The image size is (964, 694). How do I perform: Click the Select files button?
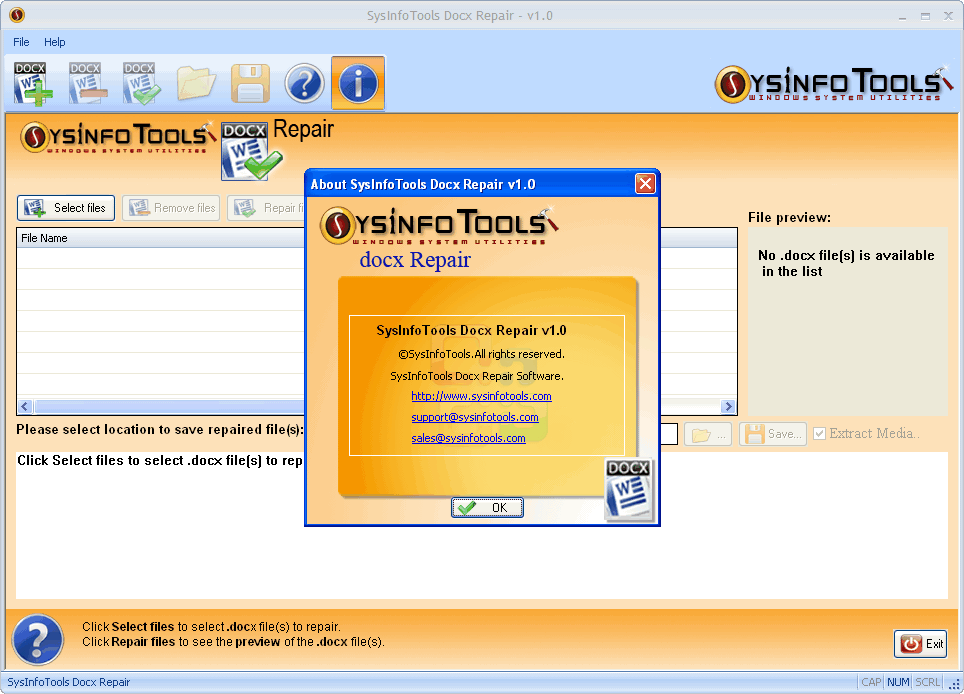(66, 208)
